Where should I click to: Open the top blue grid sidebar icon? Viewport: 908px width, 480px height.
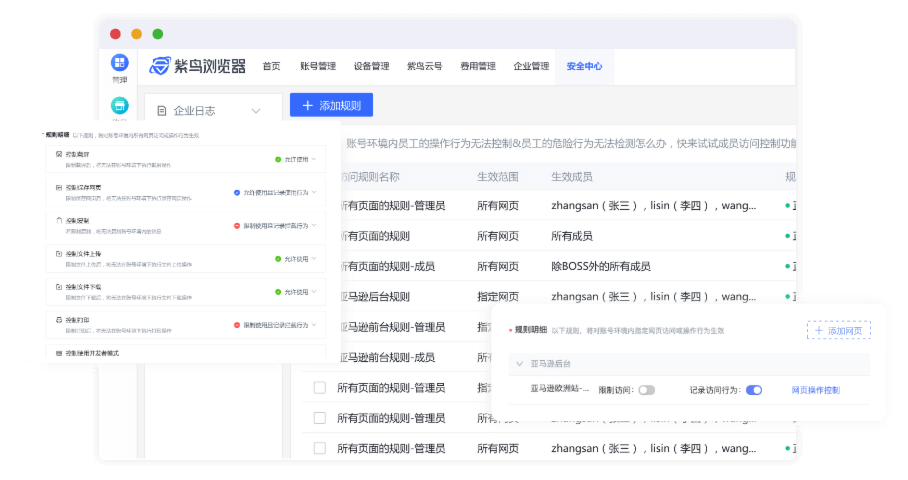tap(120, 63)
